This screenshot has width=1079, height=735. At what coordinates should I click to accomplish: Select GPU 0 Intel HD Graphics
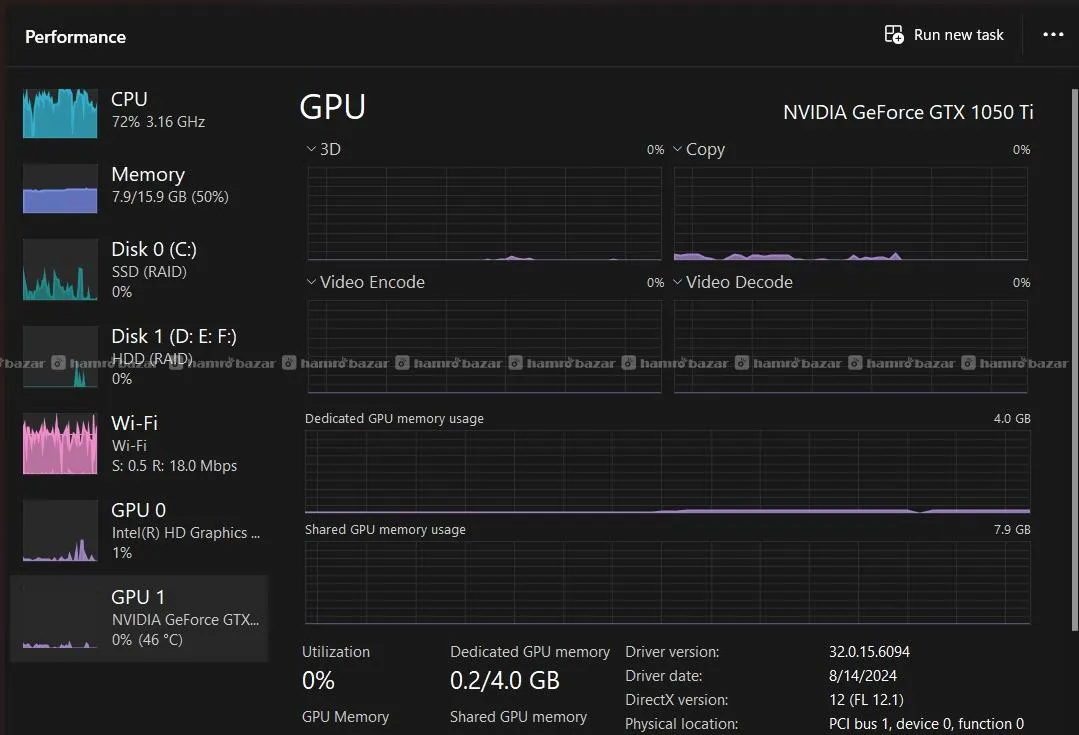coord(150,531)
